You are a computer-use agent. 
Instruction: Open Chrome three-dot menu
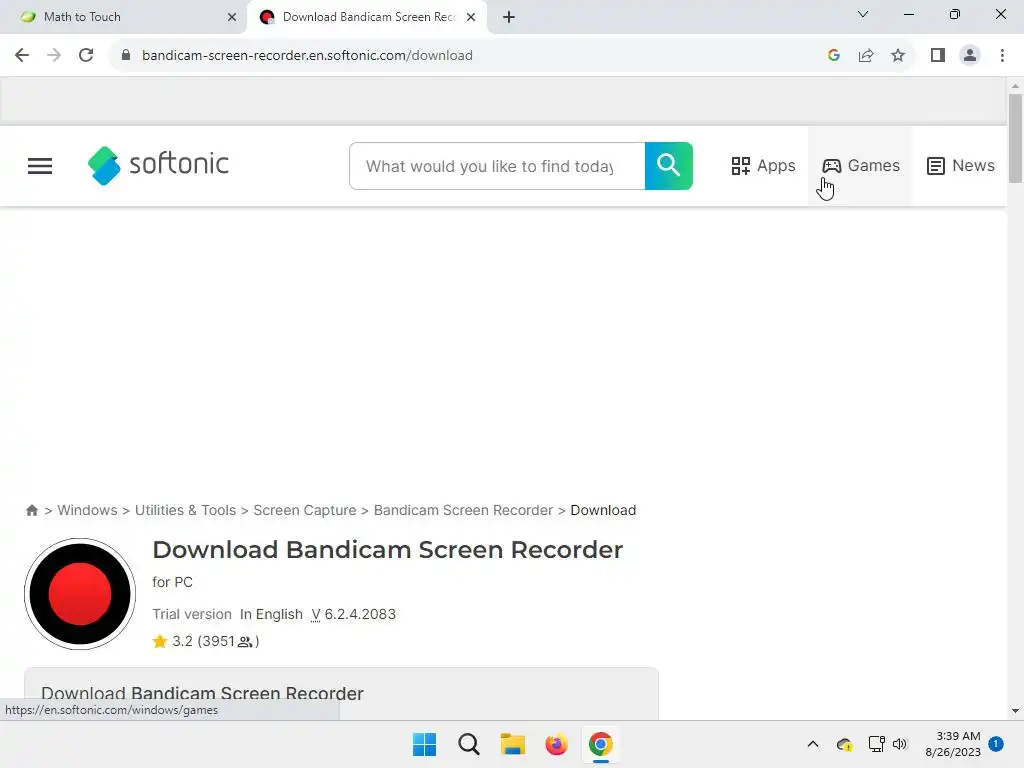[1002, 56]
